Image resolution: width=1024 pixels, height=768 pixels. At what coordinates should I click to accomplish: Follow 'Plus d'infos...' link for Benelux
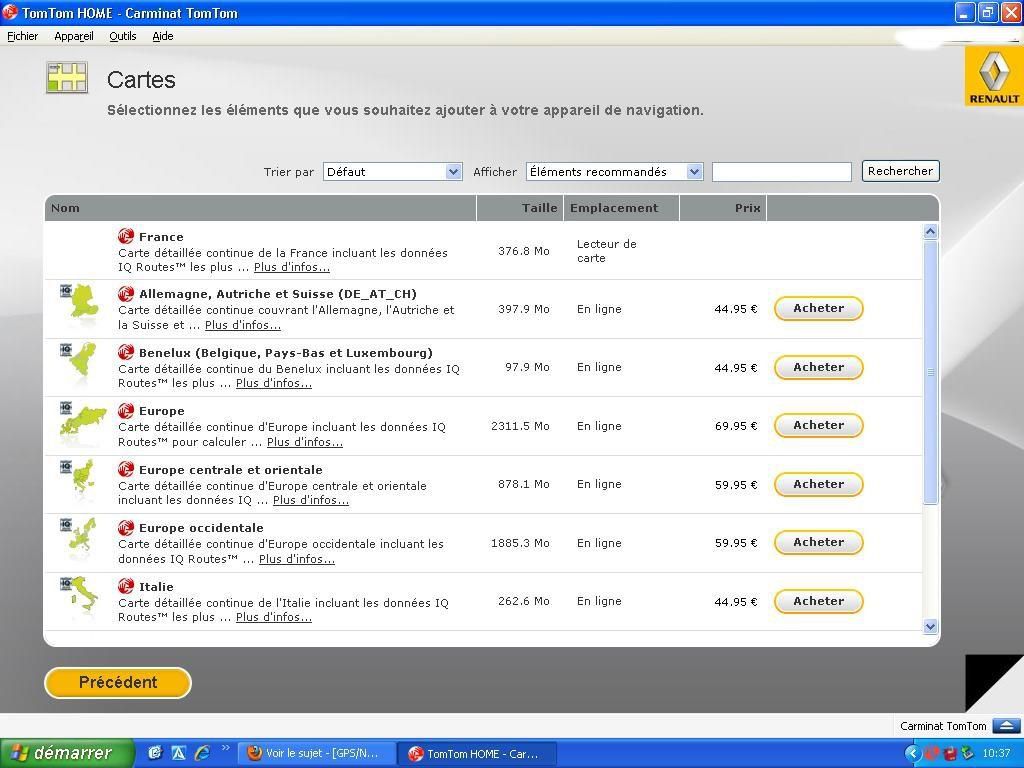tap(274, 383)
